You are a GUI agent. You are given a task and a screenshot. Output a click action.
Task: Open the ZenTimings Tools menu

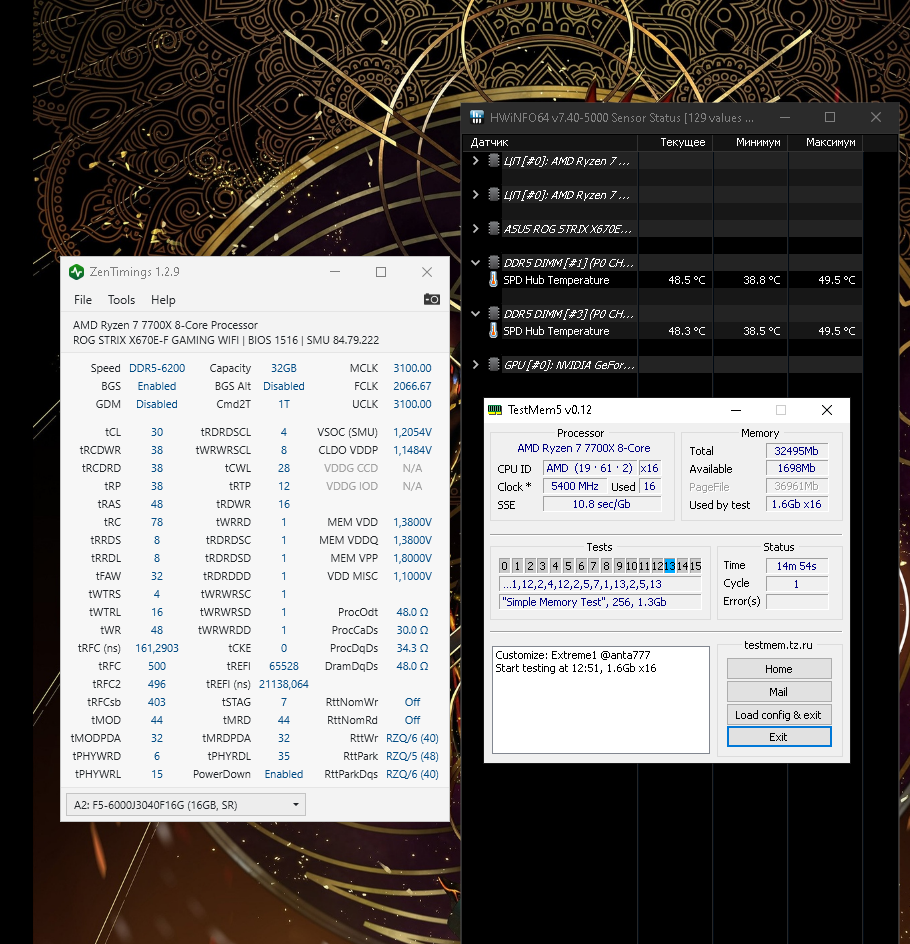(x=121, y=300)
